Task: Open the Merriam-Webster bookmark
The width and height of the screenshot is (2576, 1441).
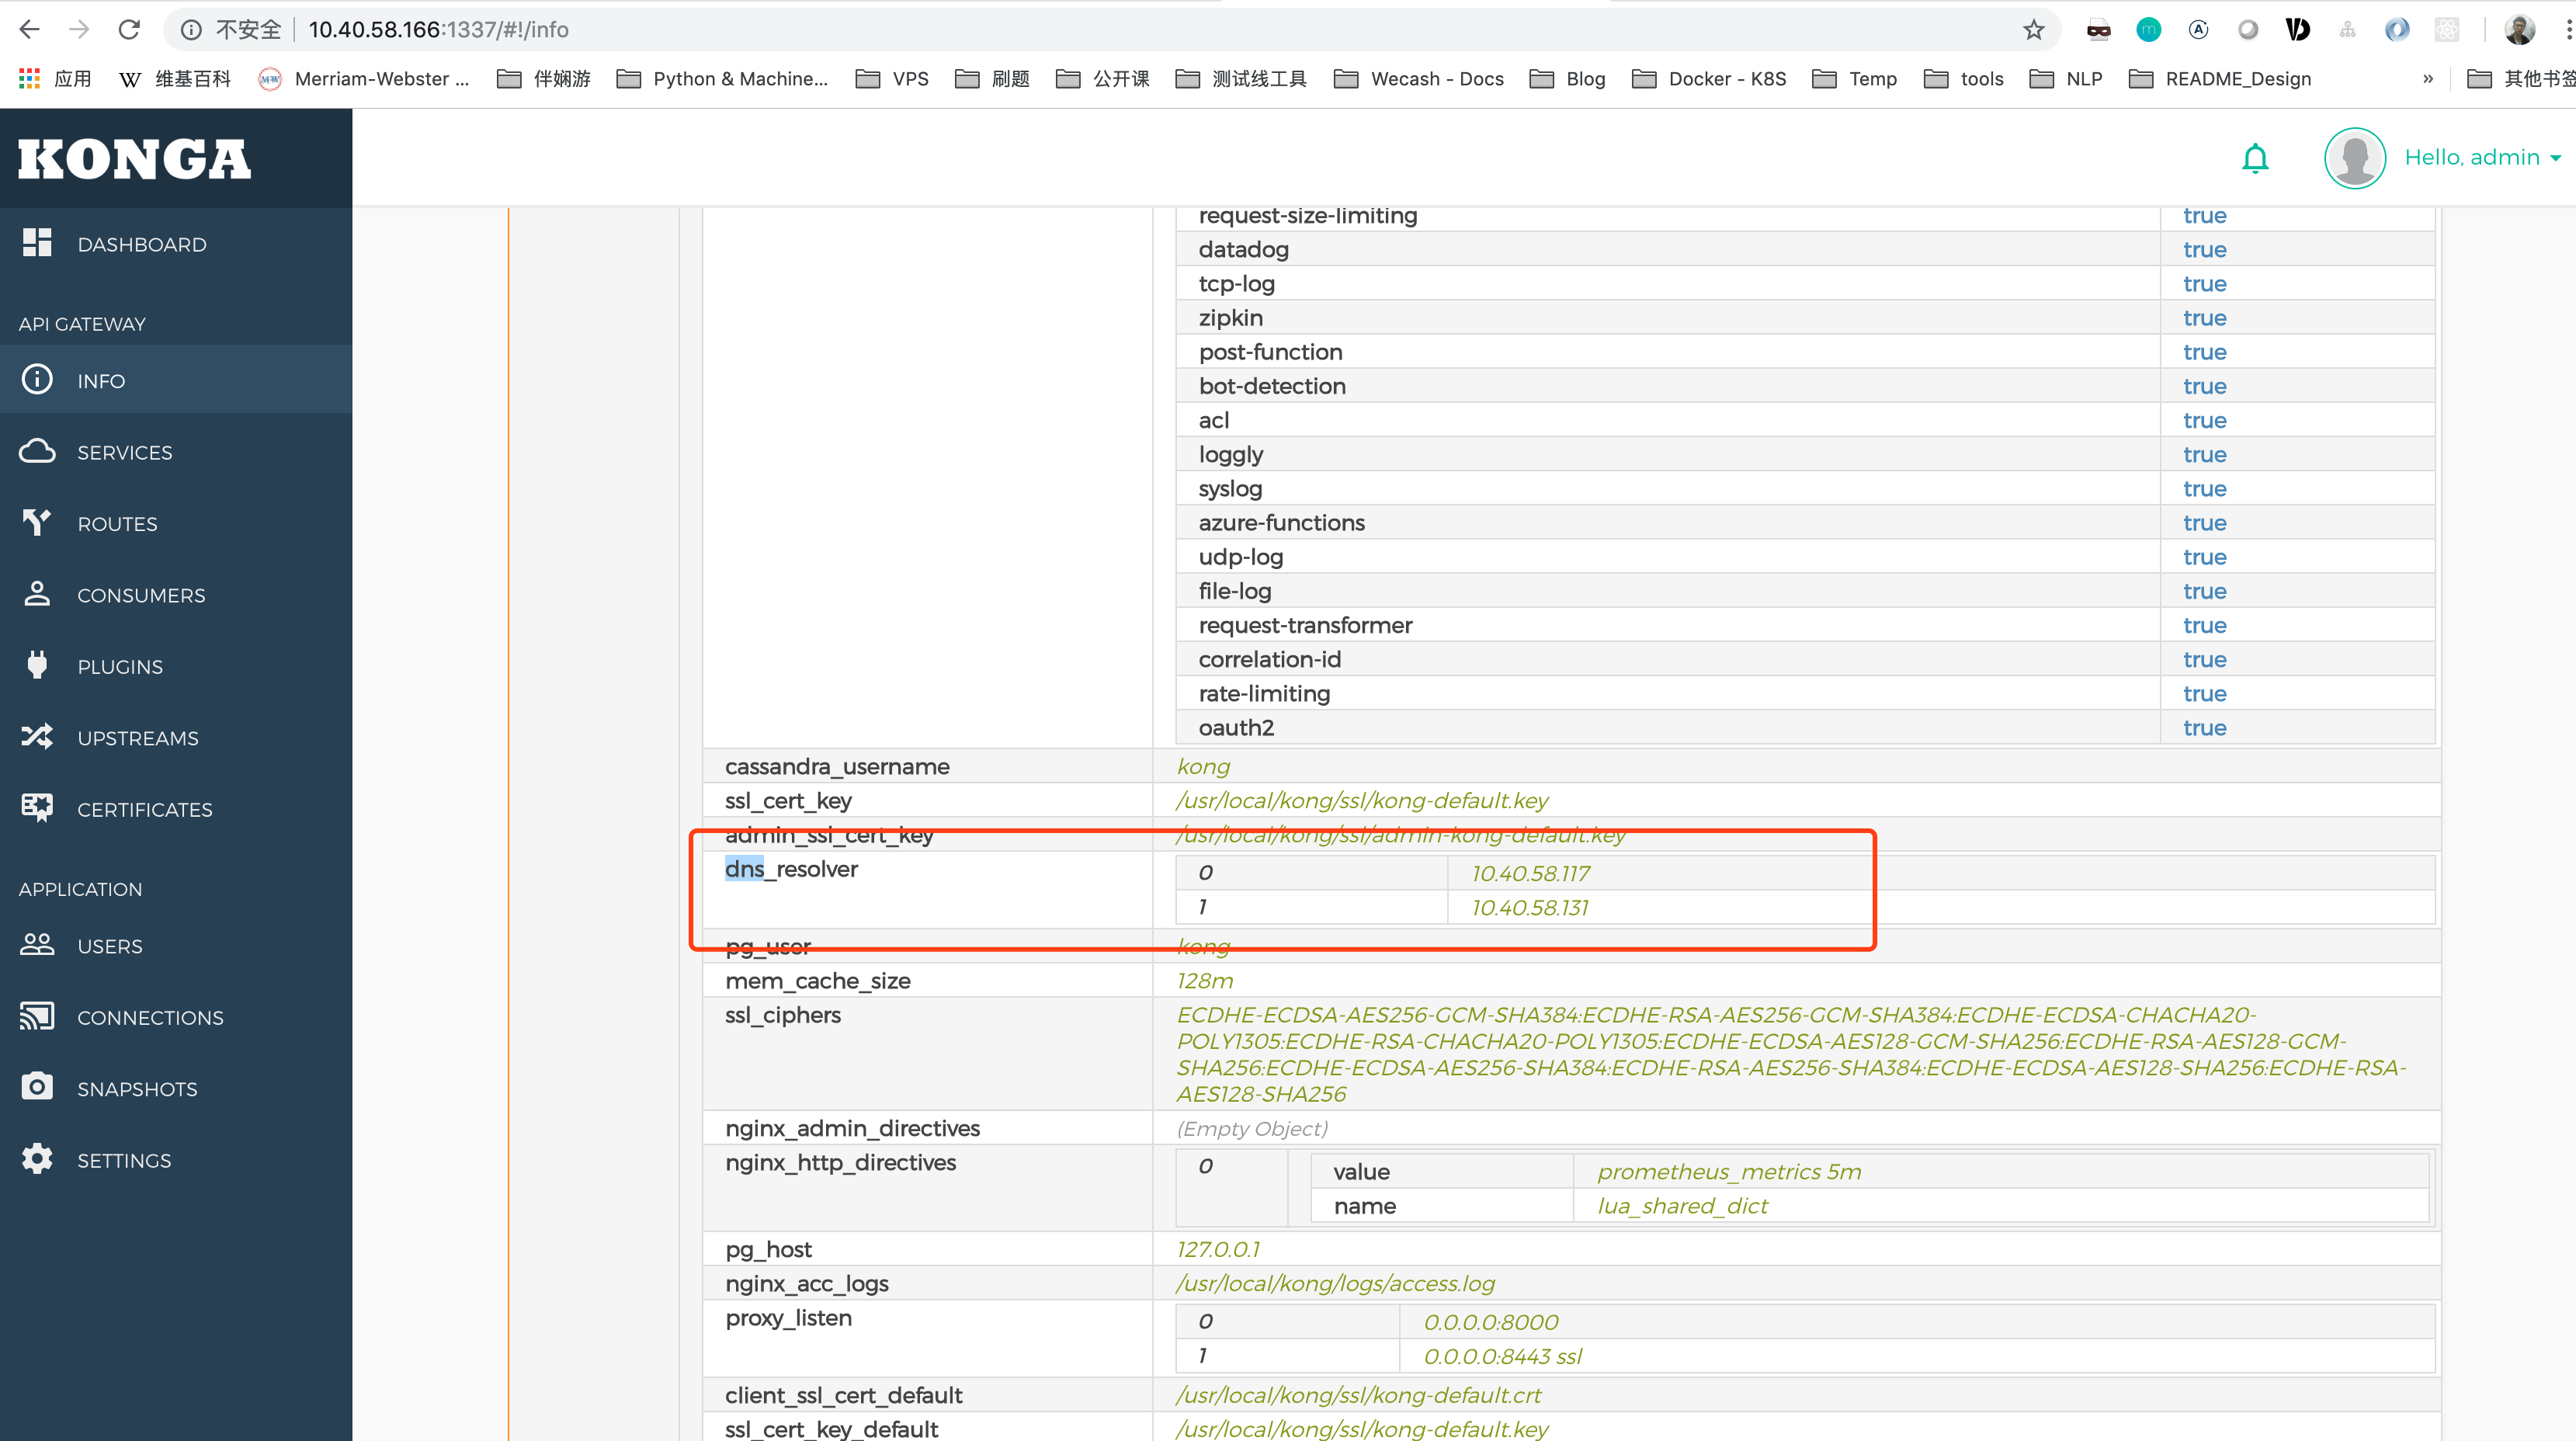Action: 364,78
